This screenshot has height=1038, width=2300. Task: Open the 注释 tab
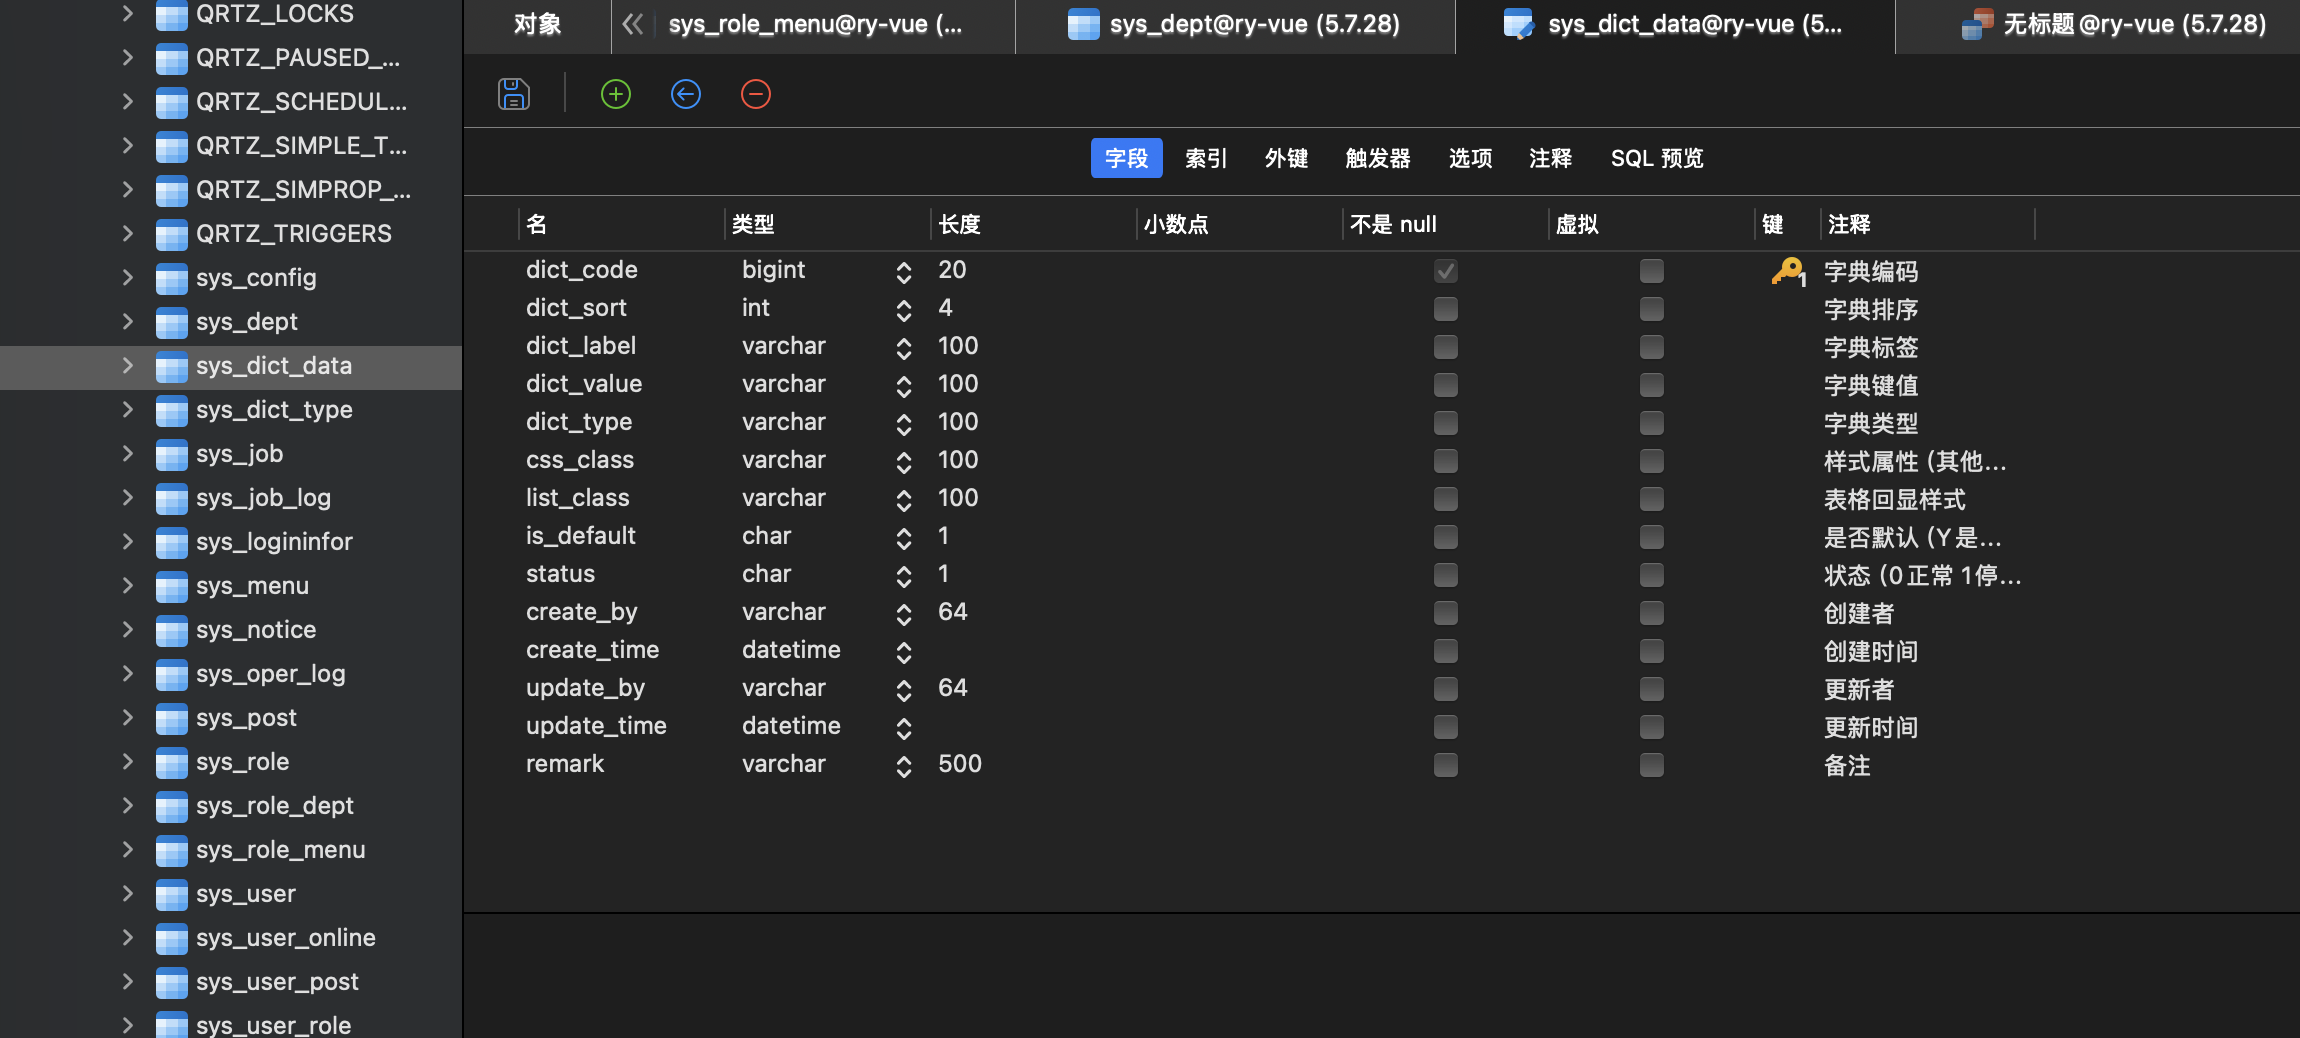[1550, 158]
